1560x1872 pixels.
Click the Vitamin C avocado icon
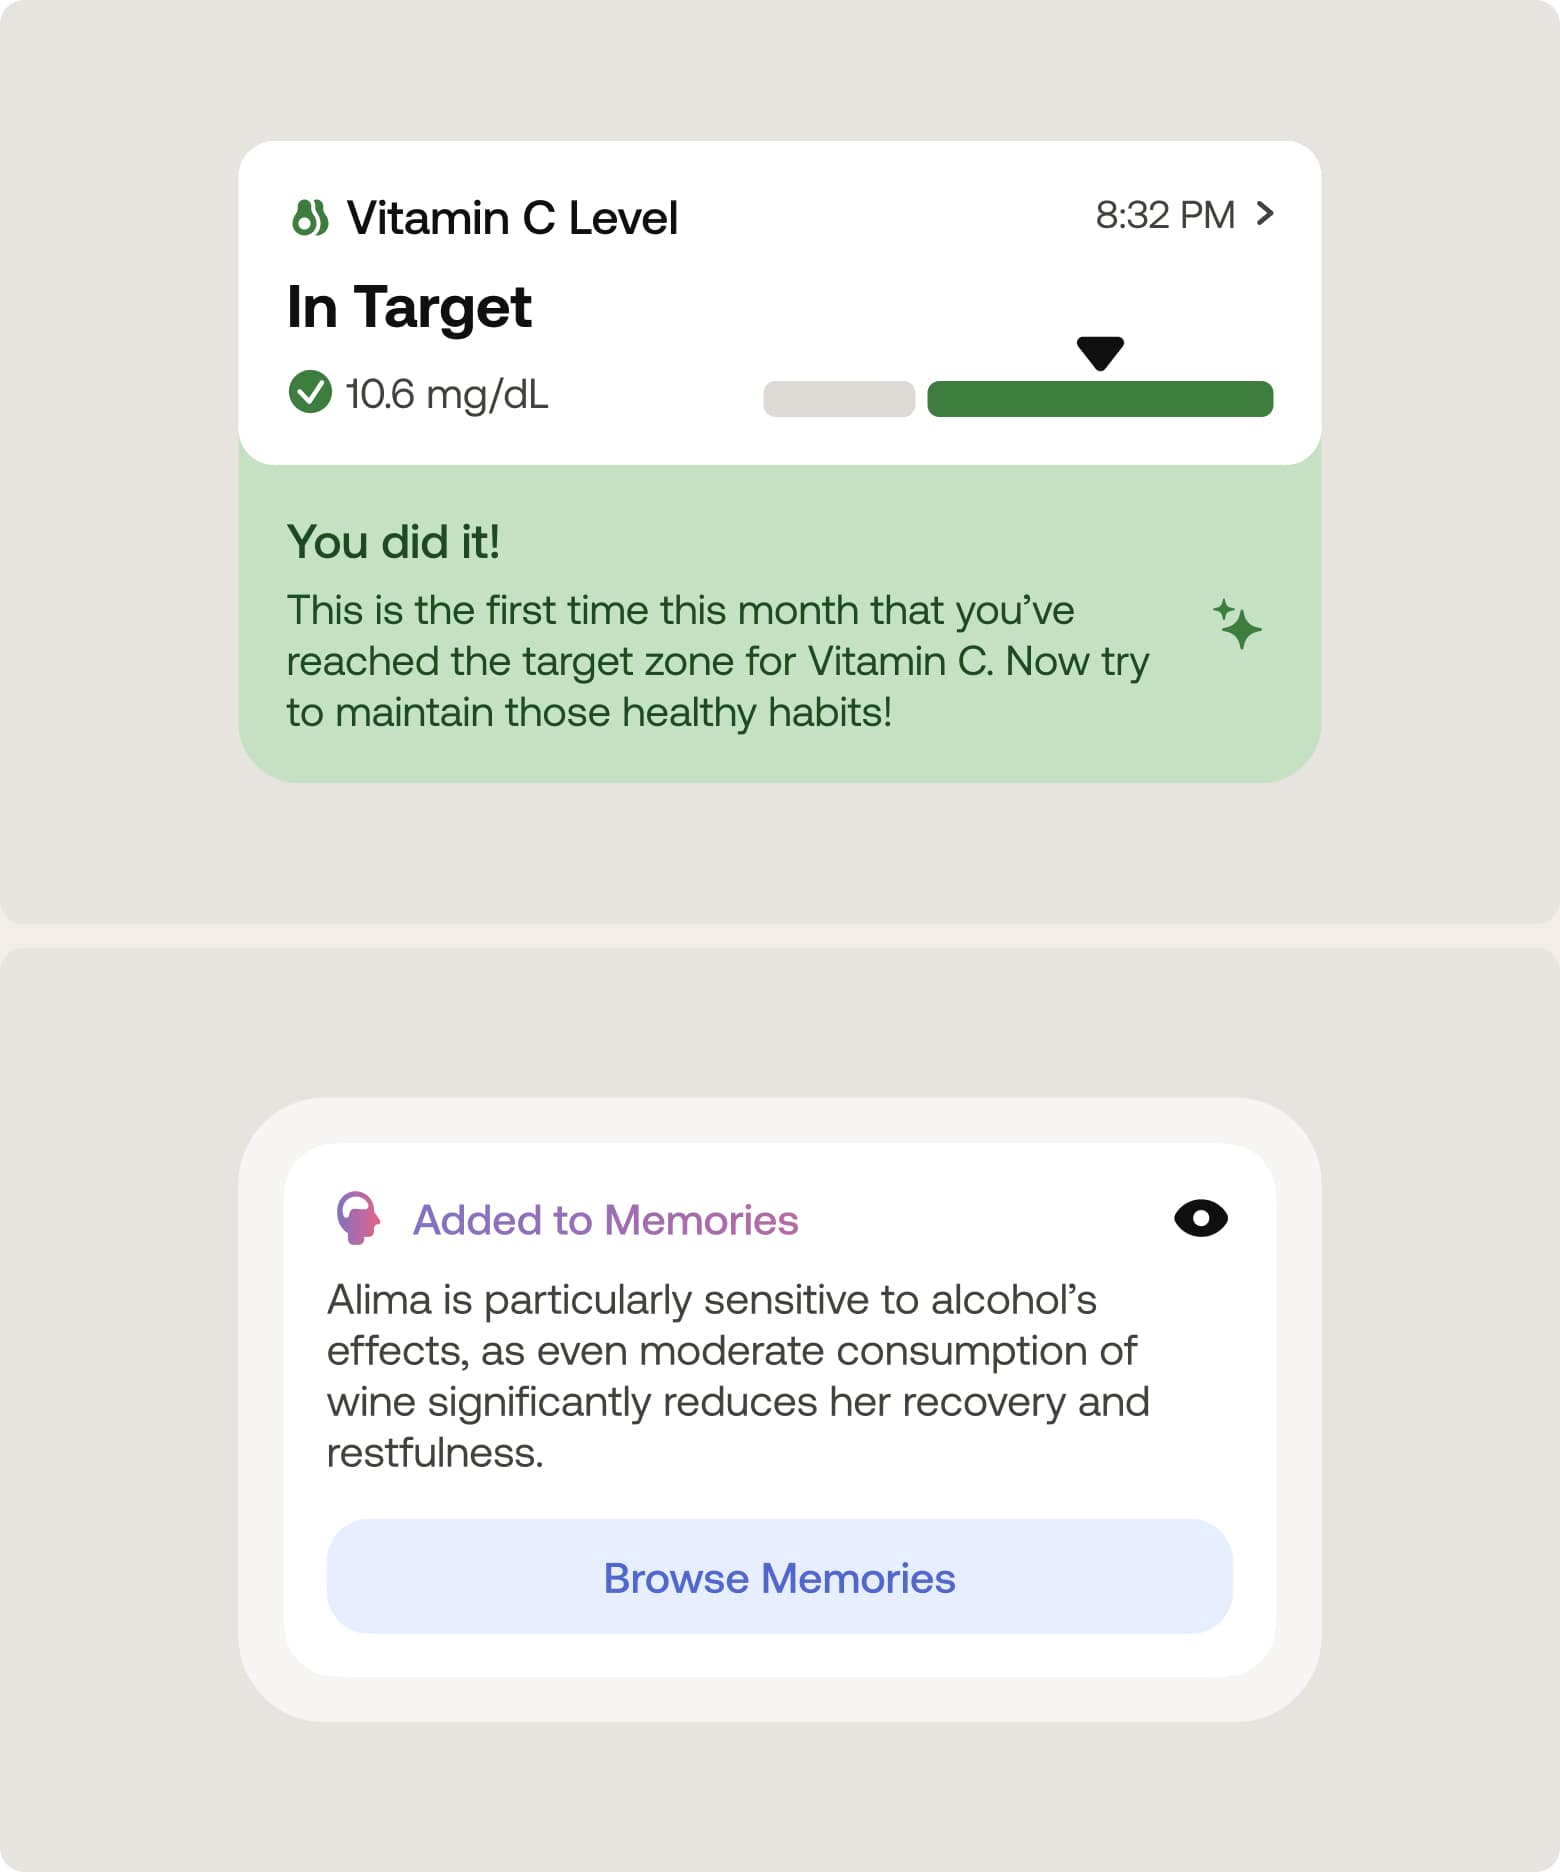(309, 217)
